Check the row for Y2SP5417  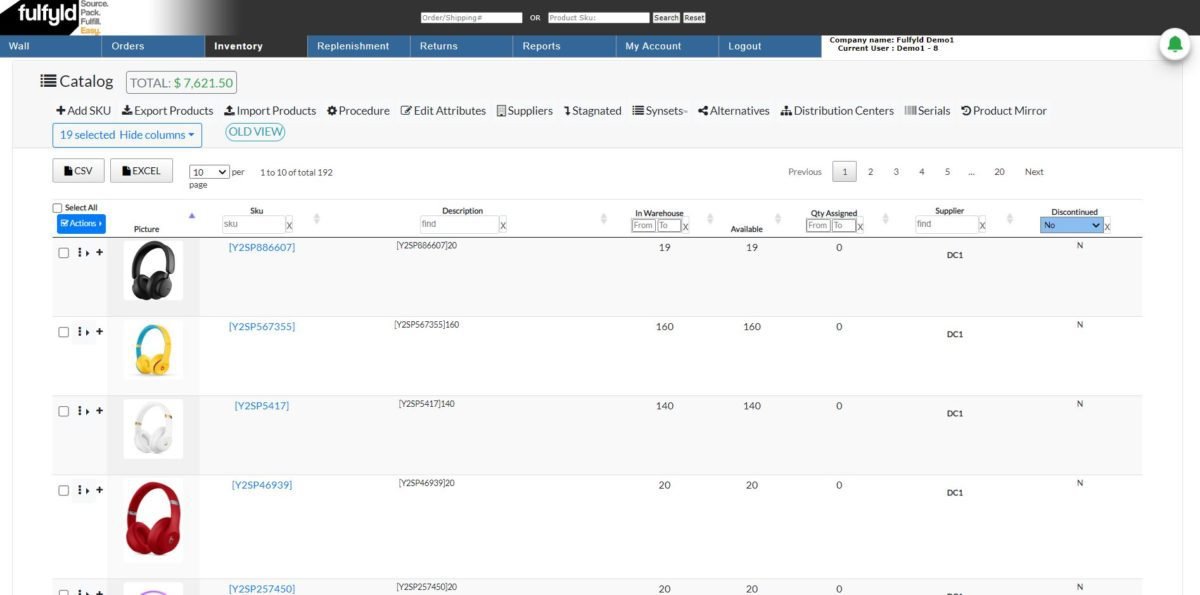pos(63,411)
